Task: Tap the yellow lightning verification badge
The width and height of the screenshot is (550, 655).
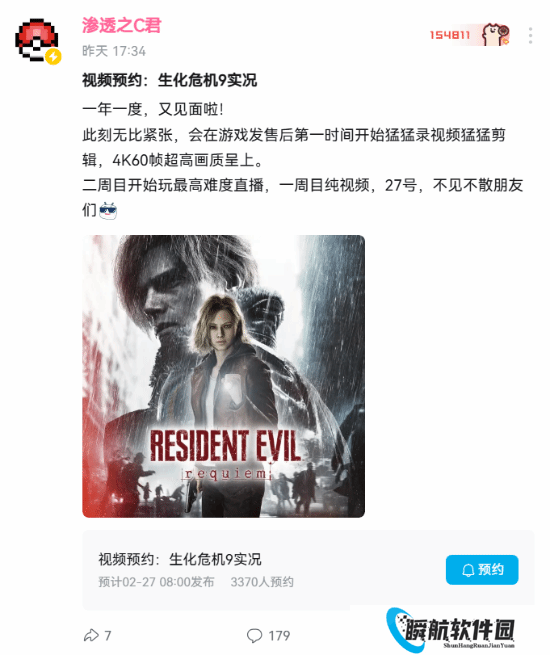Action: point(53,56)
